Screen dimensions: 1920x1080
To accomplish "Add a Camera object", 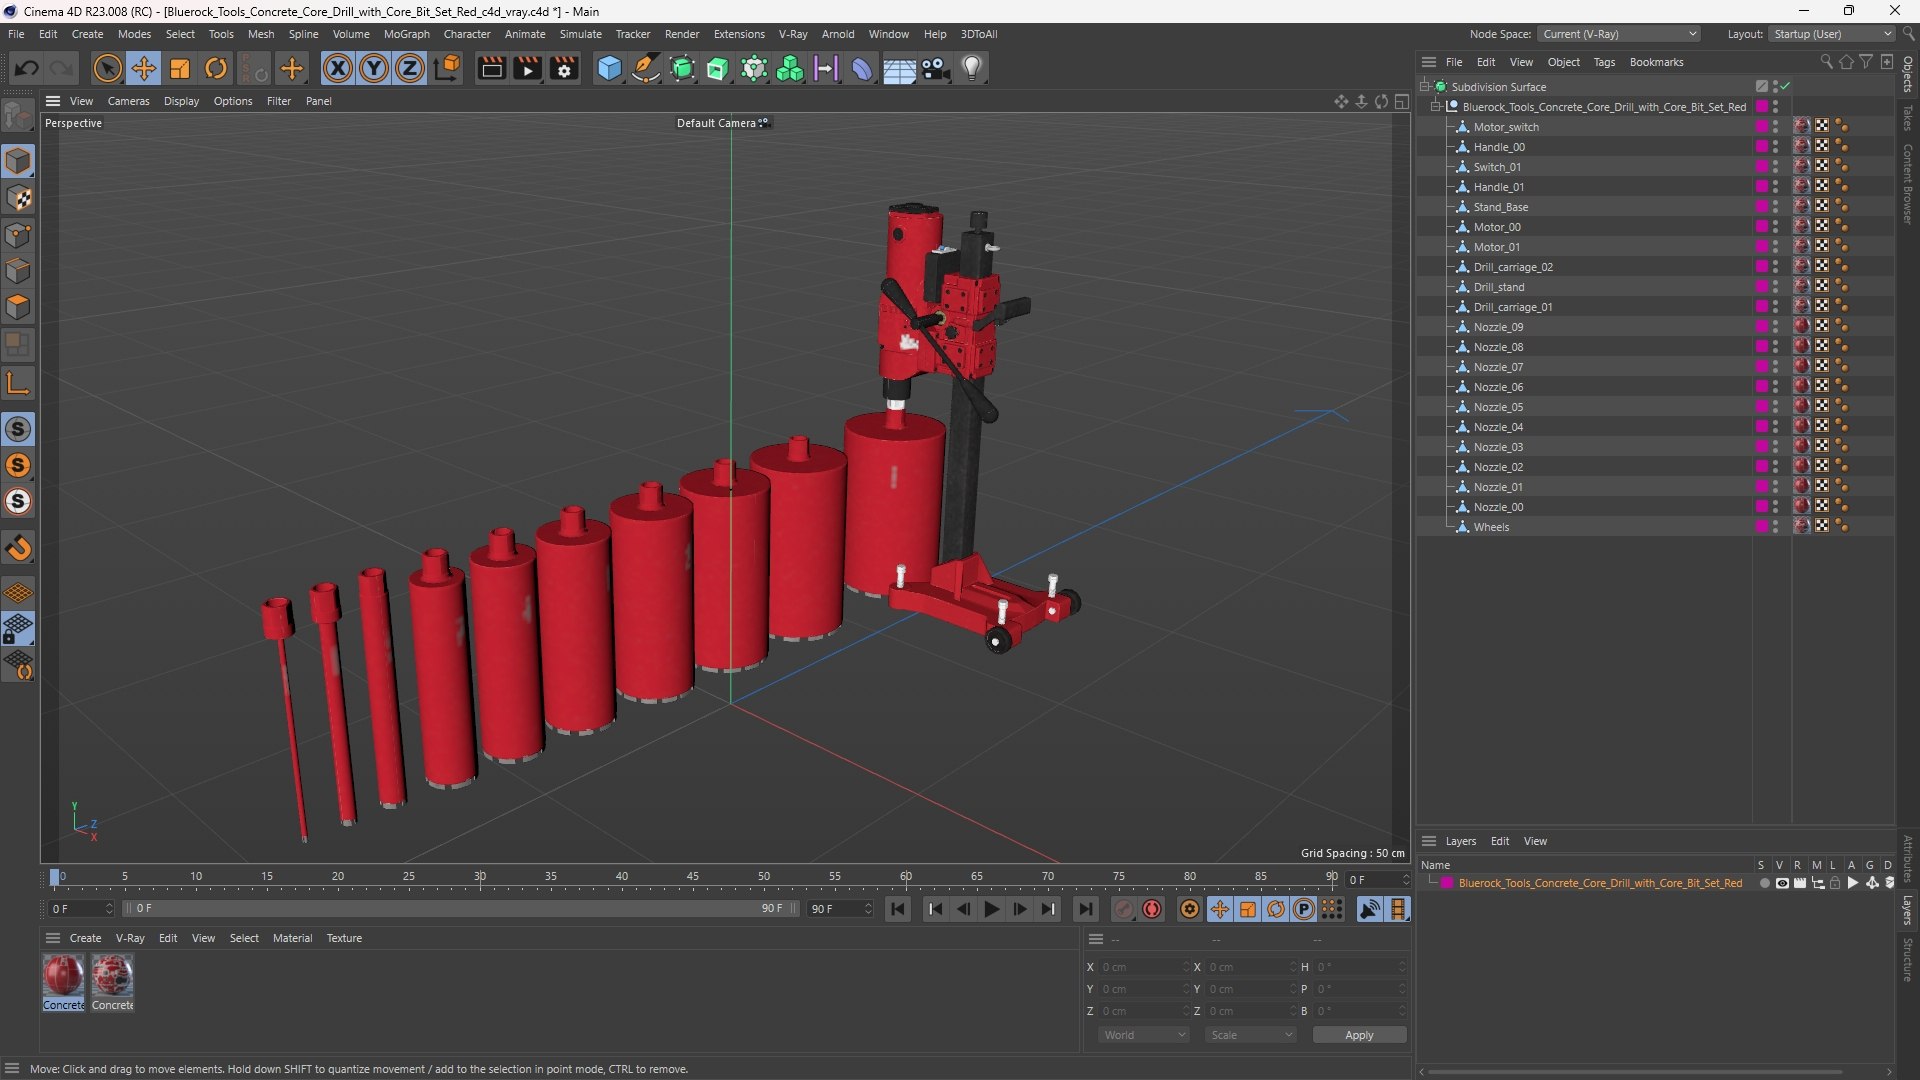I will pyautogui.click(x=936, y=68).
